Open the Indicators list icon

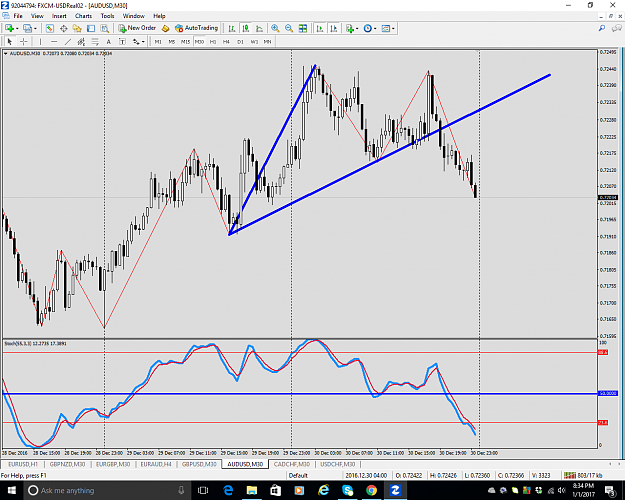(350, 28)
